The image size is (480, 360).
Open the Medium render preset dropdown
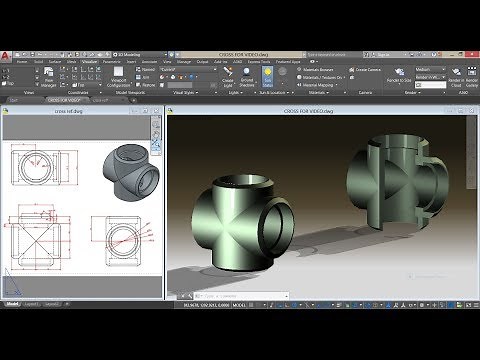point(430,69)
